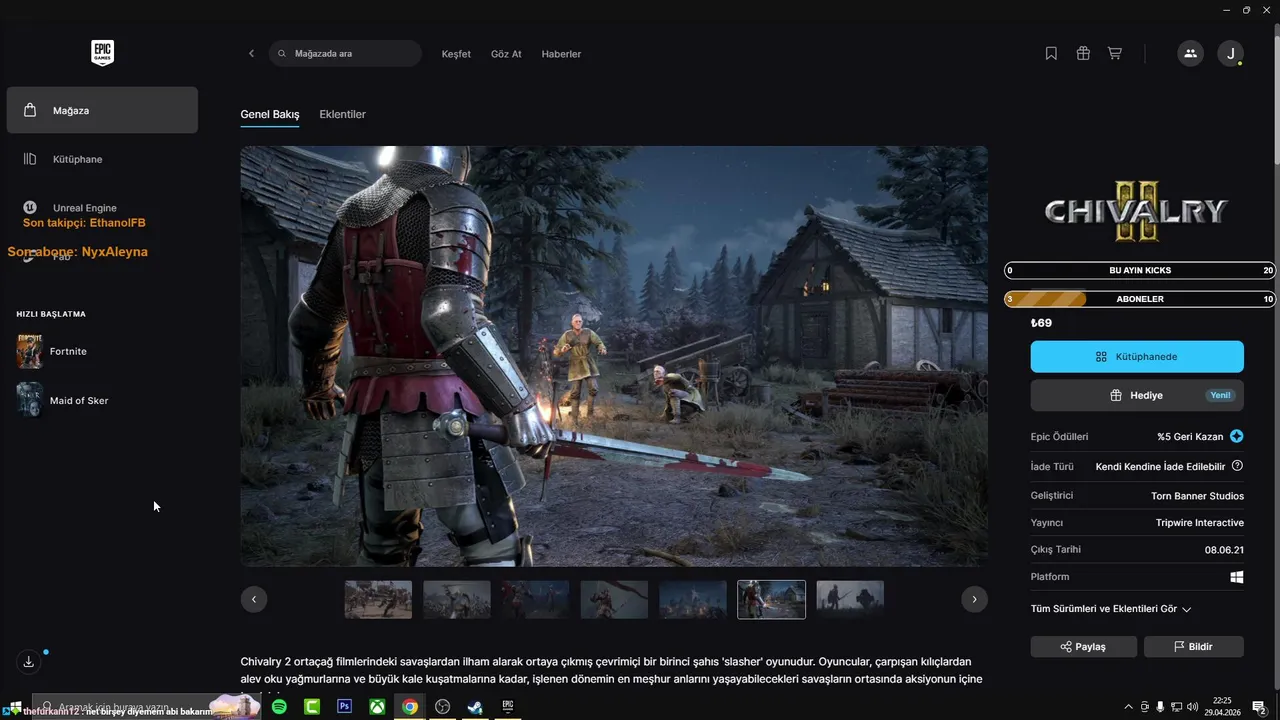1280x720 pixels.
Task: Click the Tripwire Interactive publisher name
Action: click(1200, 523)
